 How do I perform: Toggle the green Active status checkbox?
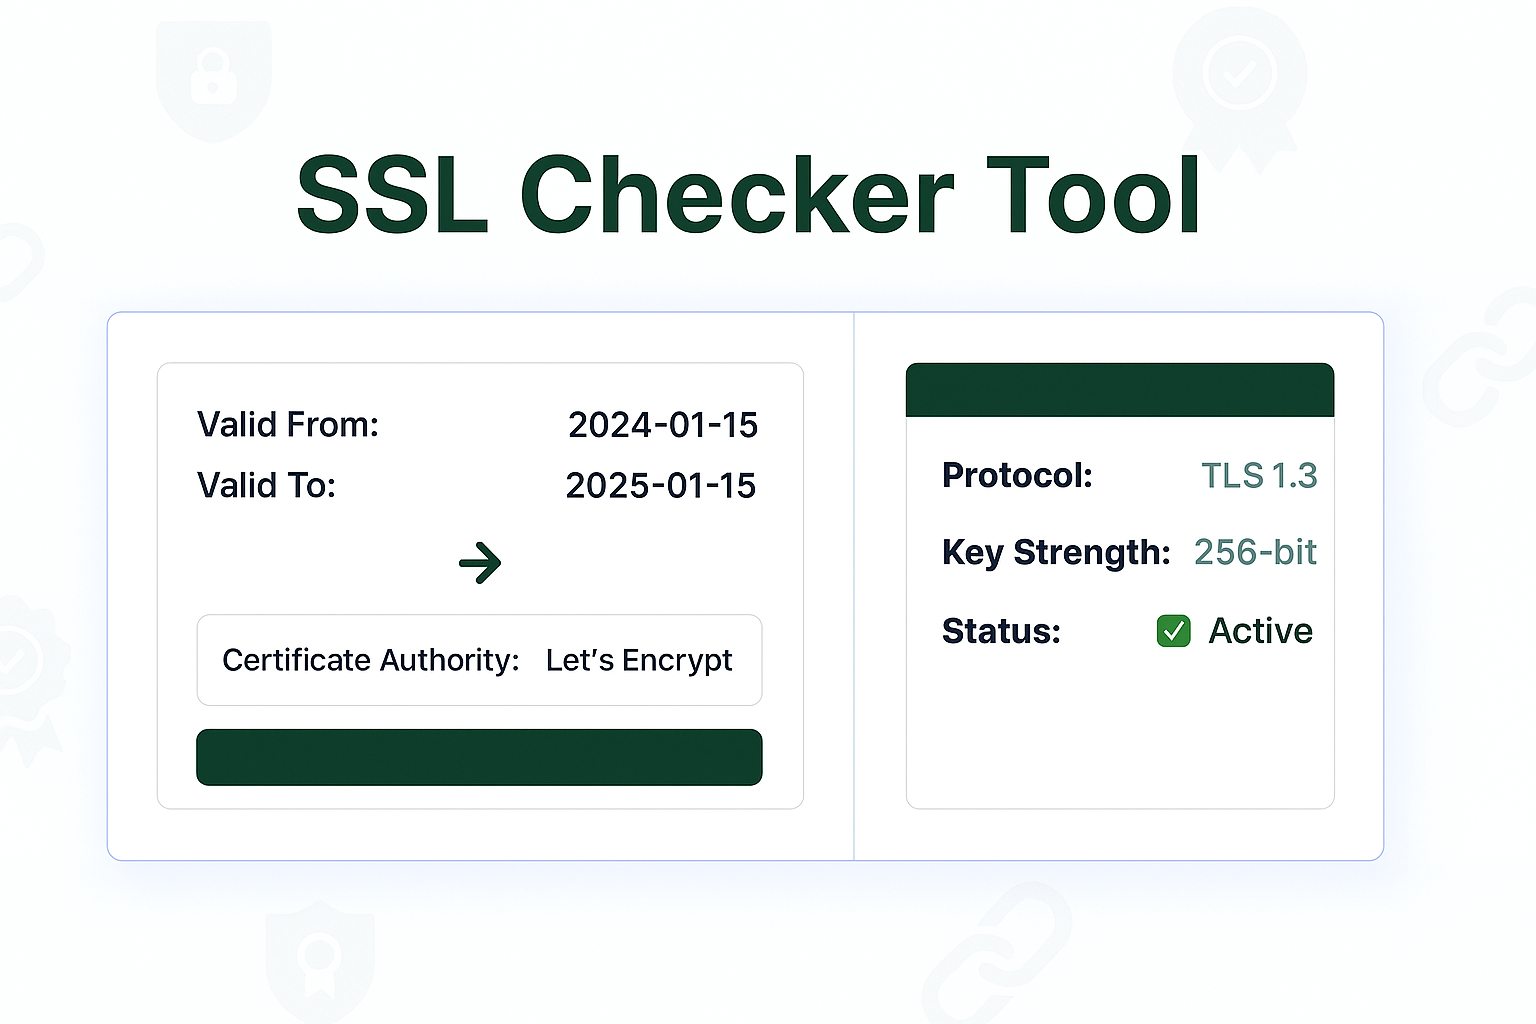(x=1173, y=631)
